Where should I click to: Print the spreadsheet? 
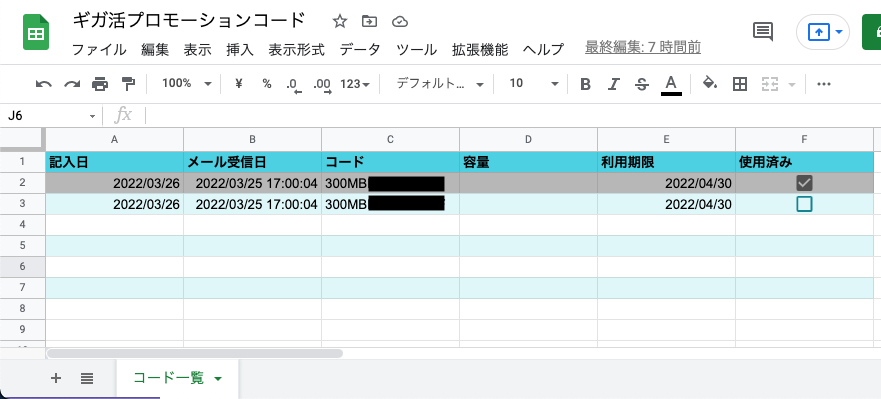pos(100,84)
